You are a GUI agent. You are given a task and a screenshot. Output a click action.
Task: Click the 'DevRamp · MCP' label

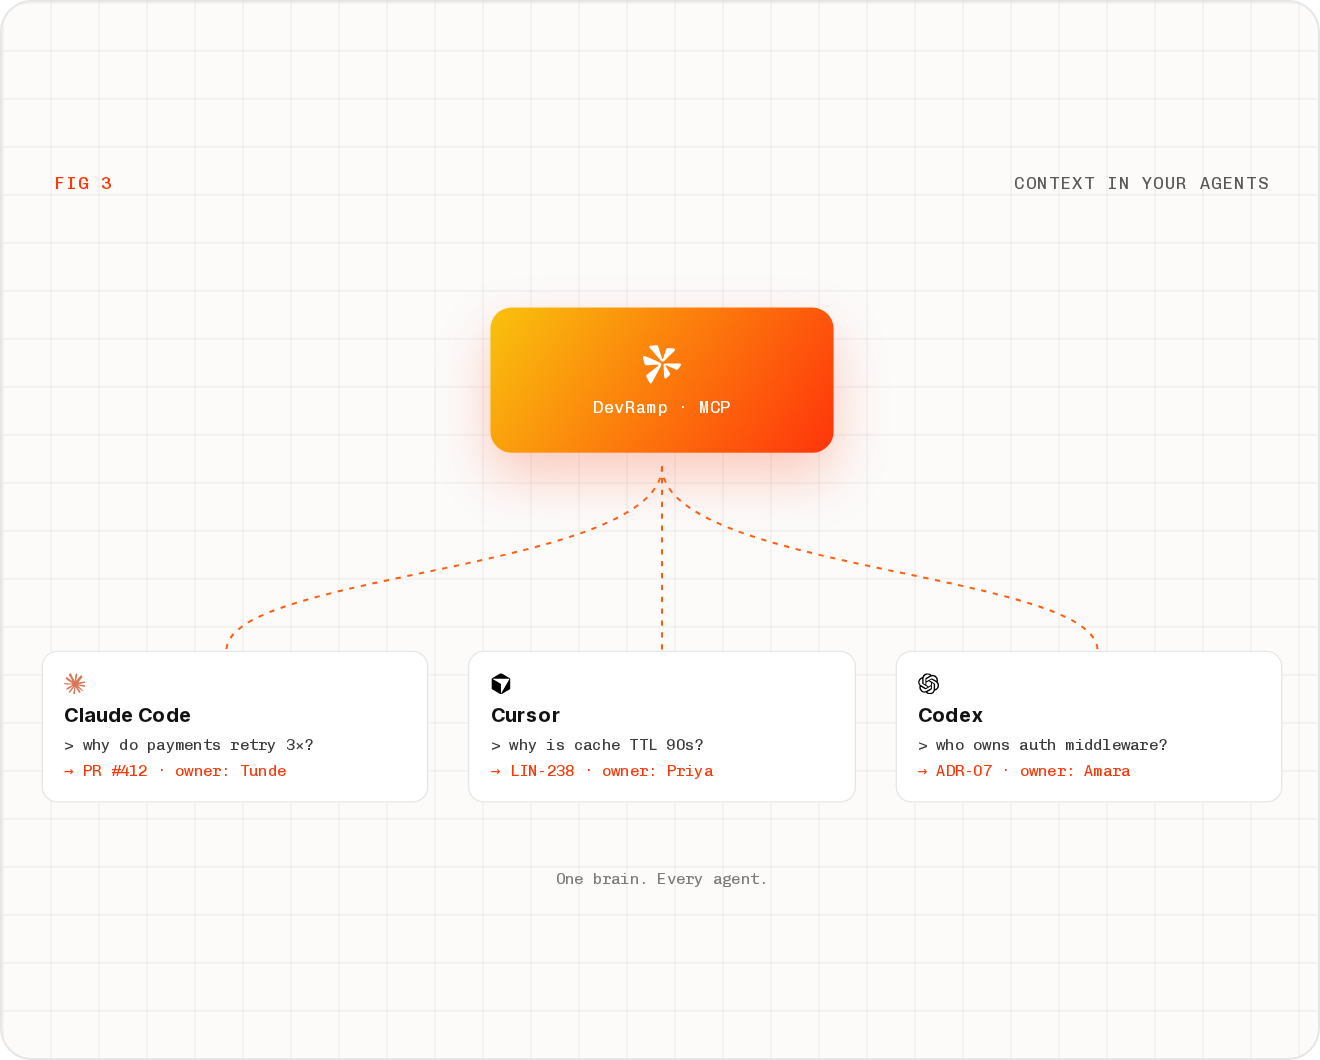click(x=662, y=407)
